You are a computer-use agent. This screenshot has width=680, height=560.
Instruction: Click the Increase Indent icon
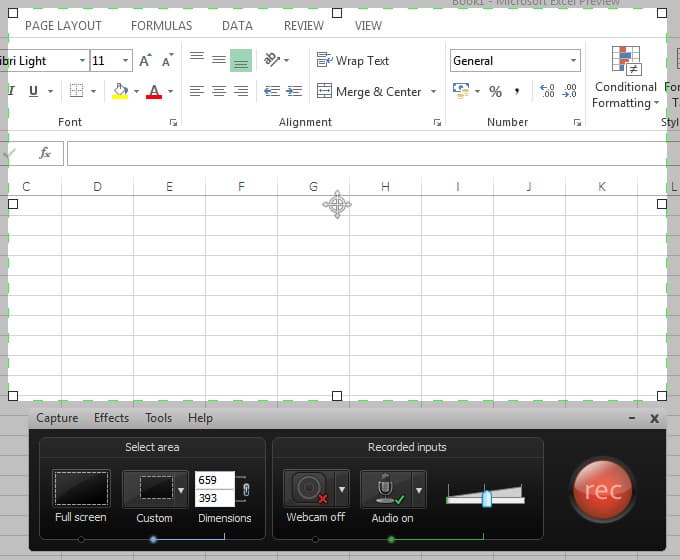tap(294, 91)
